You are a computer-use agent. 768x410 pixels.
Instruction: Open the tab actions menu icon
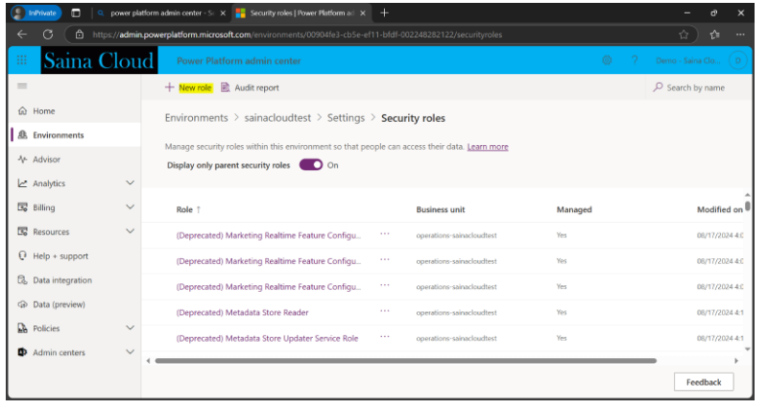76,13
